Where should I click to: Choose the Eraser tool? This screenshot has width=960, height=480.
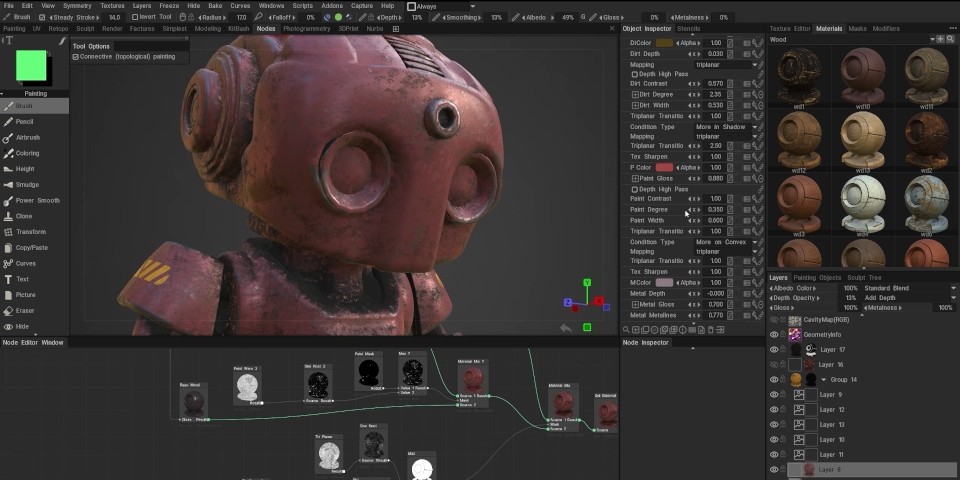[34, 311]
